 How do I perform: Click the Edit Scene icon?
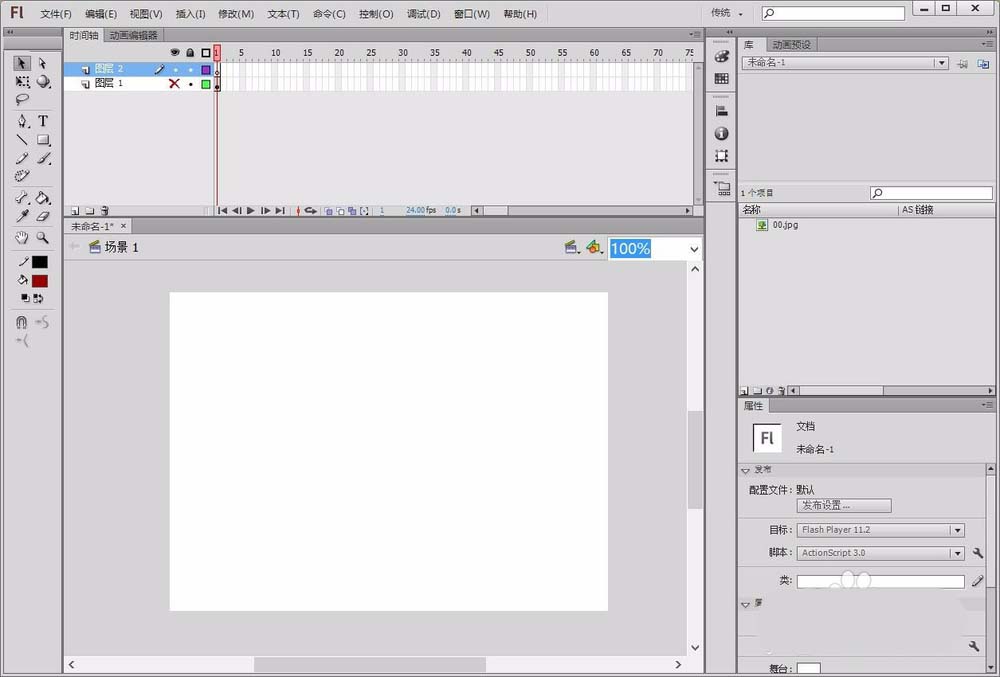(x=571, y=247)
